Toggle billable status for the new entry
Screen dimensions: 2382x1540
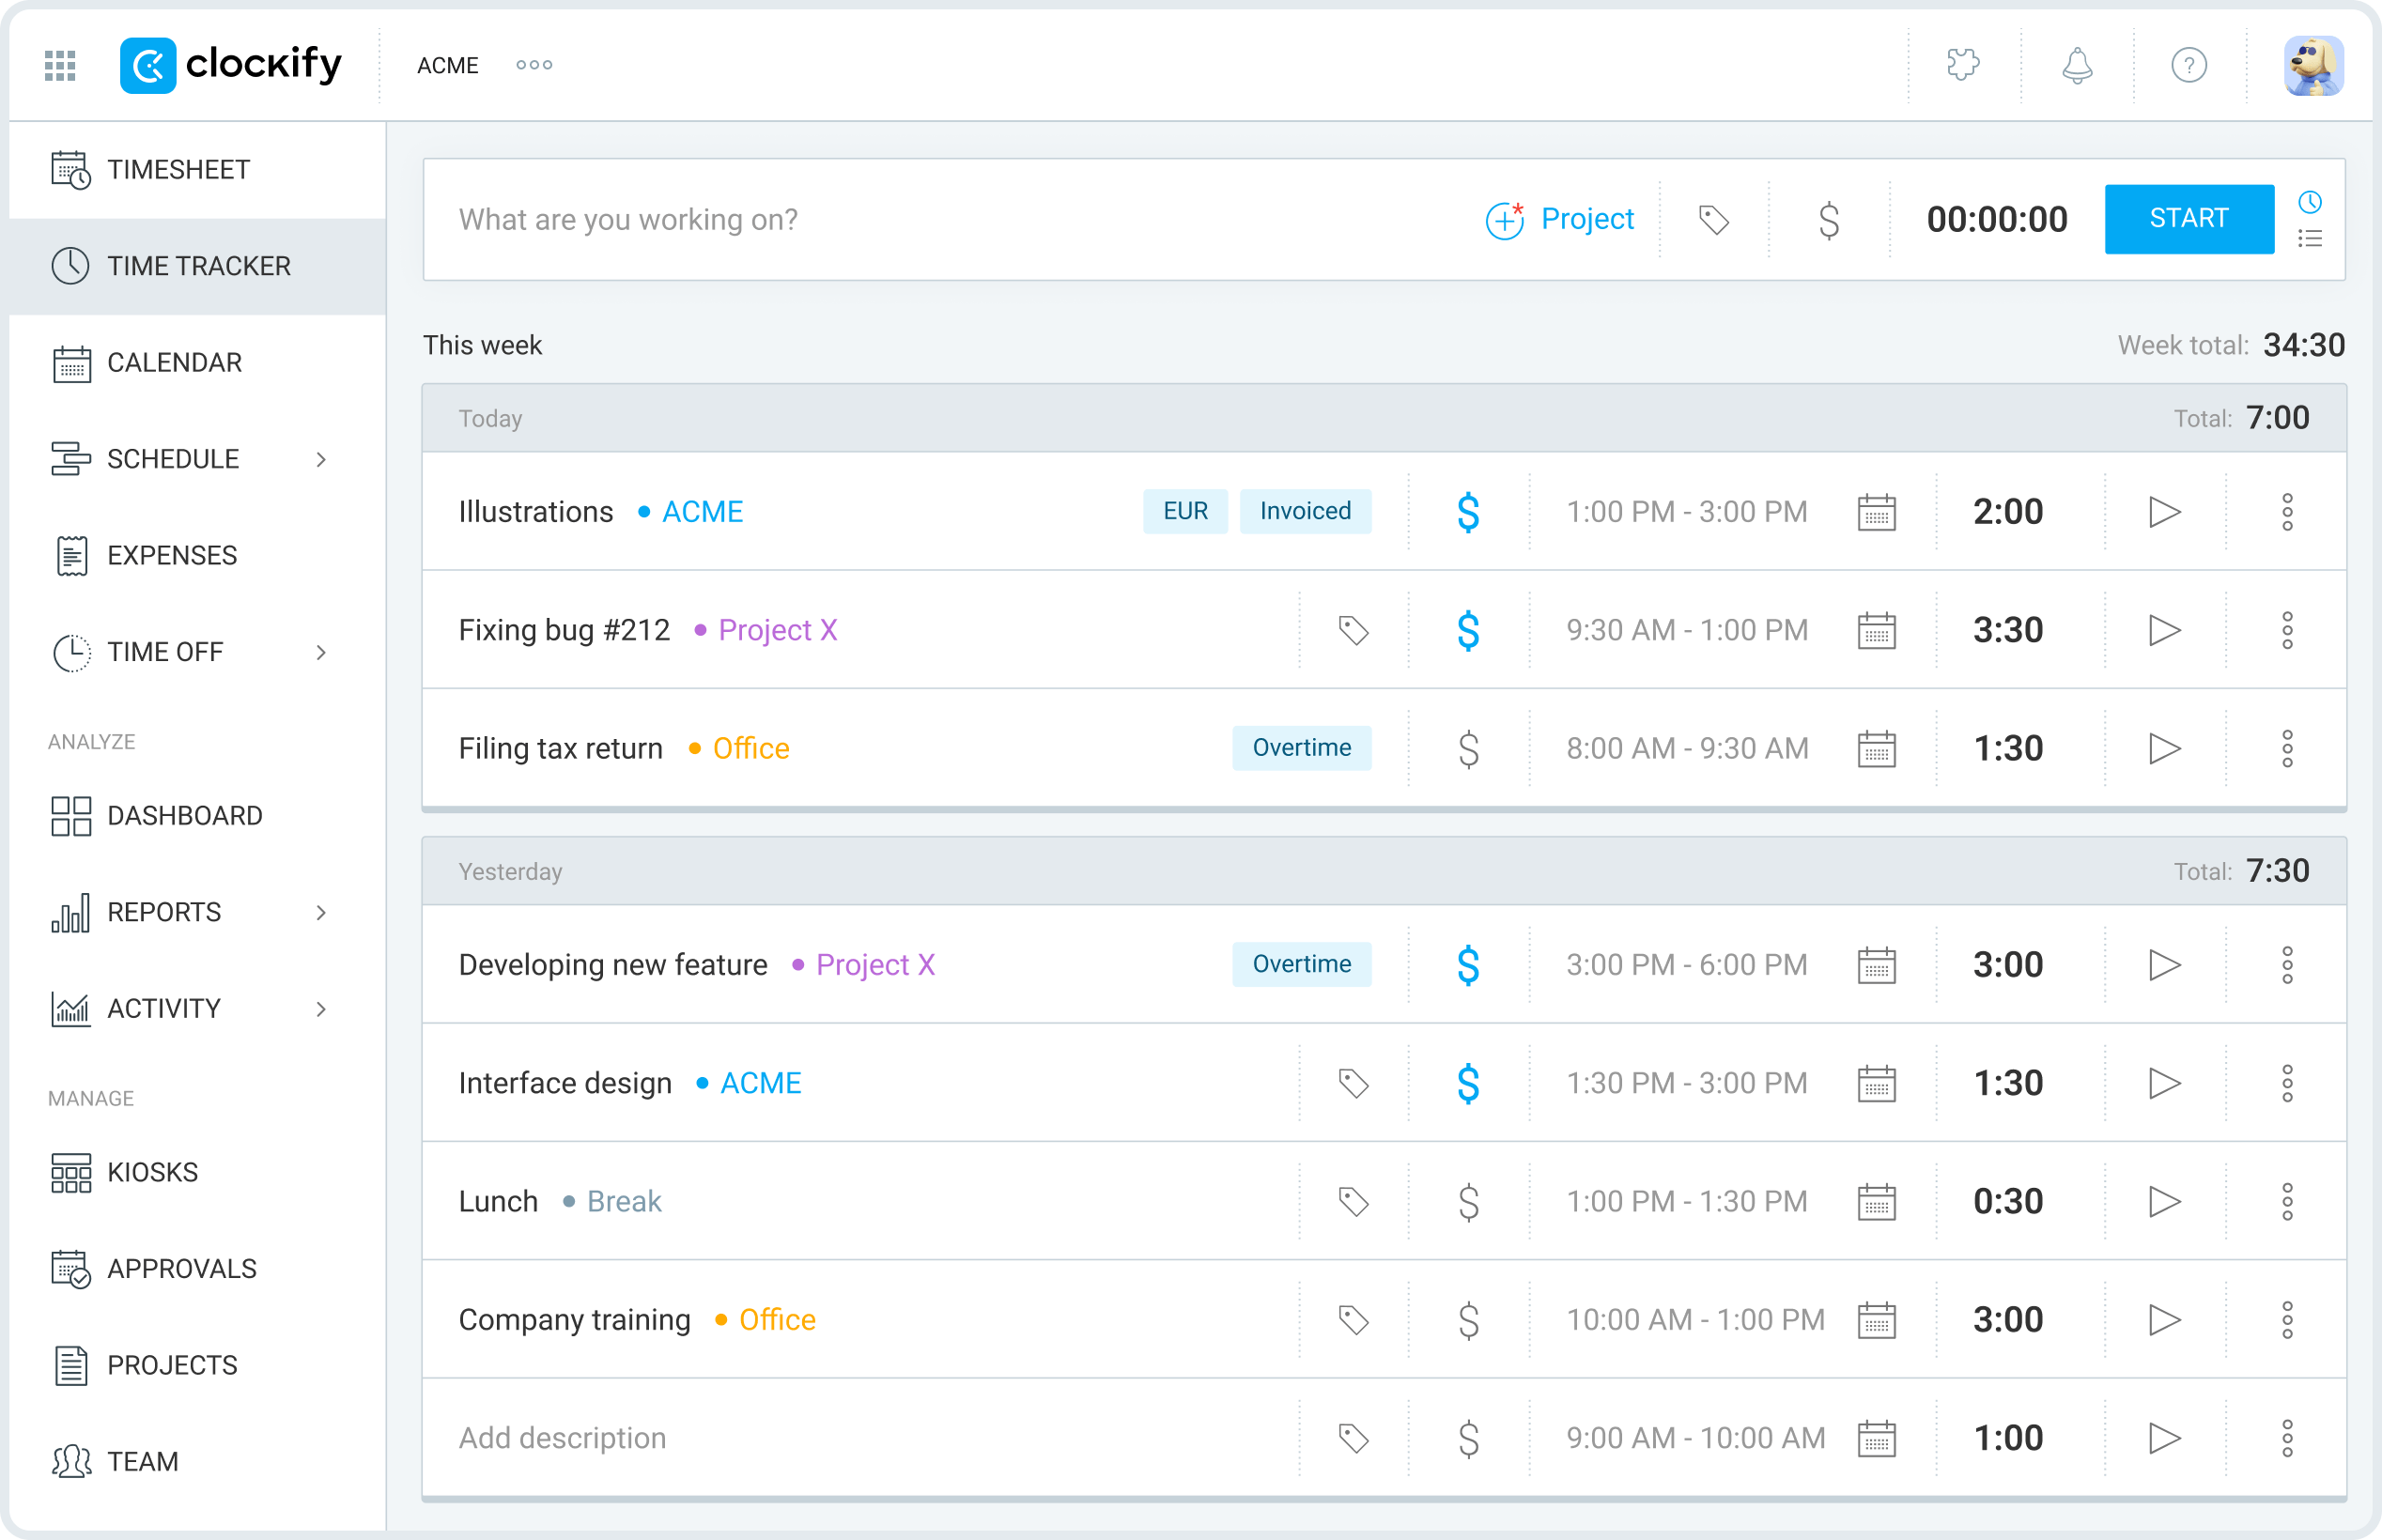[1829, 219]
